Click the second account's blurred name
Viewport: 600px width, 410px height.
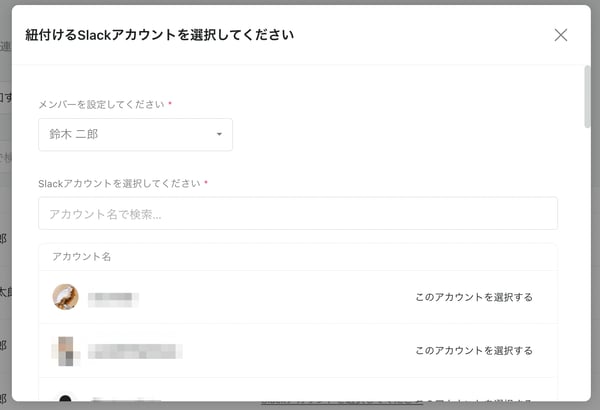pos(134,350)
